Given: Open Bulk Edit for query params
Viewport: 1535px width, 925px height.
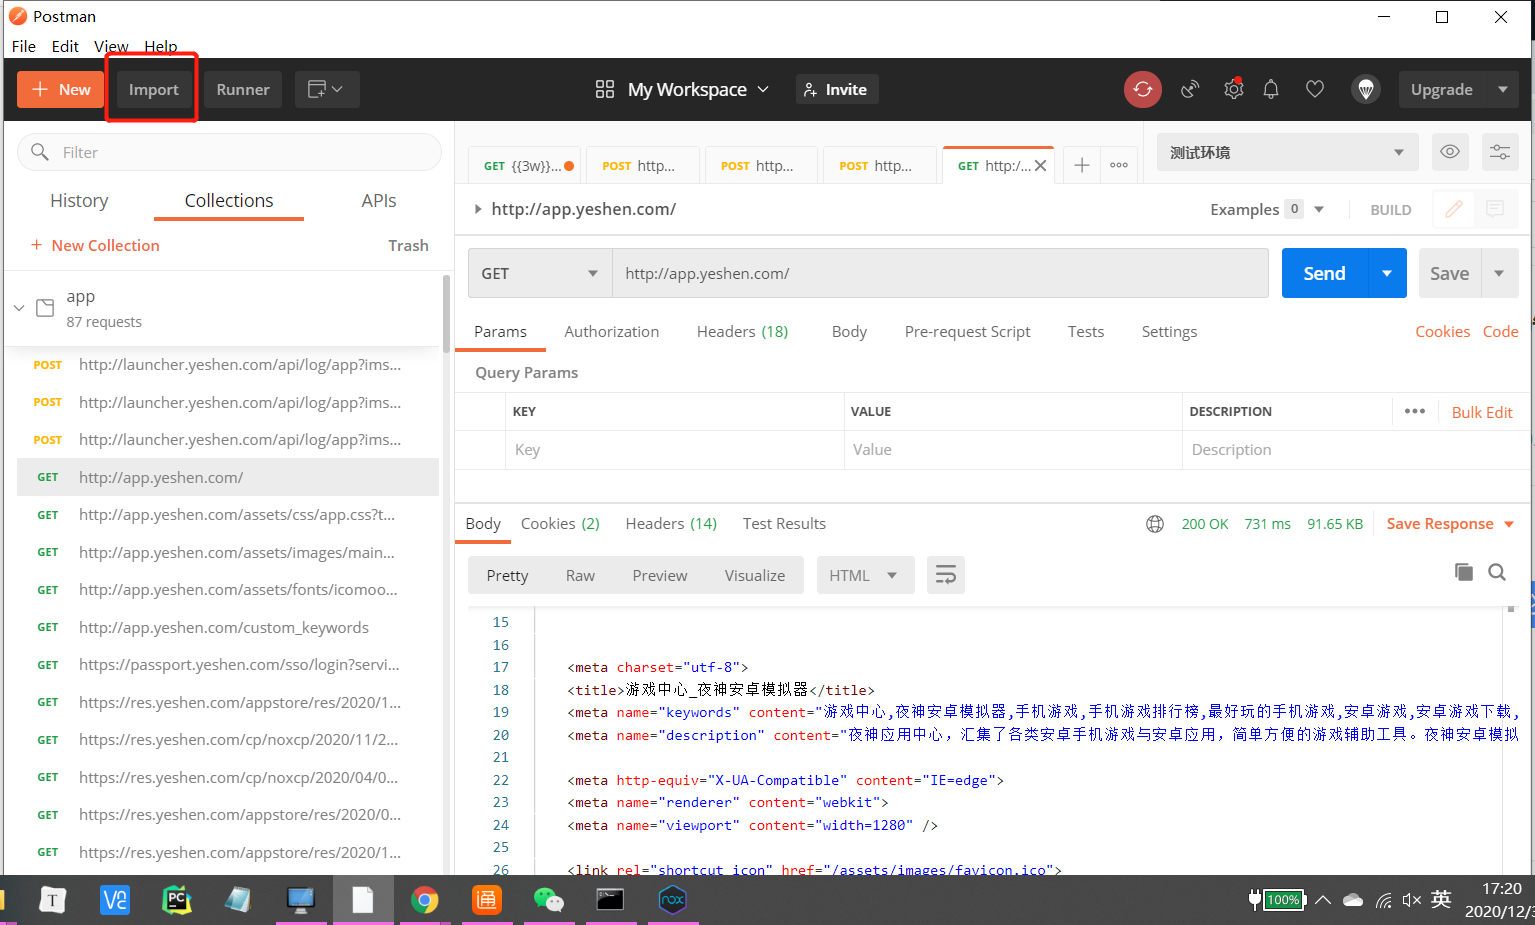Looking at the screenshot, I should coord(1482,412).
